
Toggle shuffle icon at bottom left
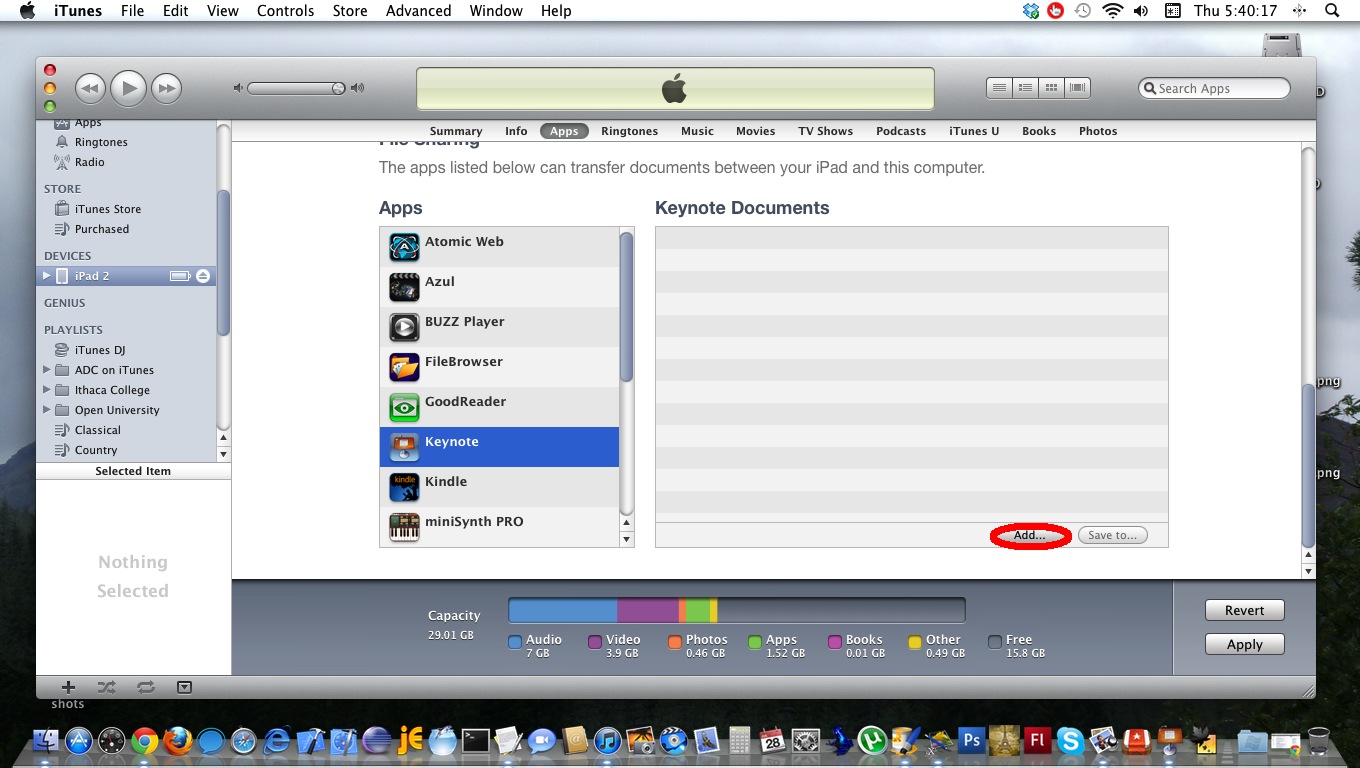107,687
